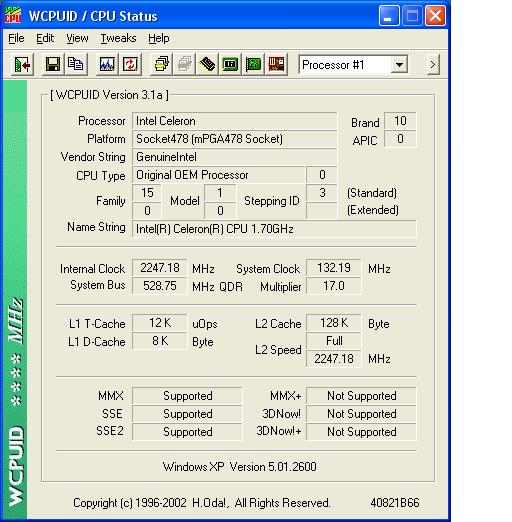Click the Processor field 'Intel Celeron'
This screenshot has height=522, width=512.
[x=234, y=121]
